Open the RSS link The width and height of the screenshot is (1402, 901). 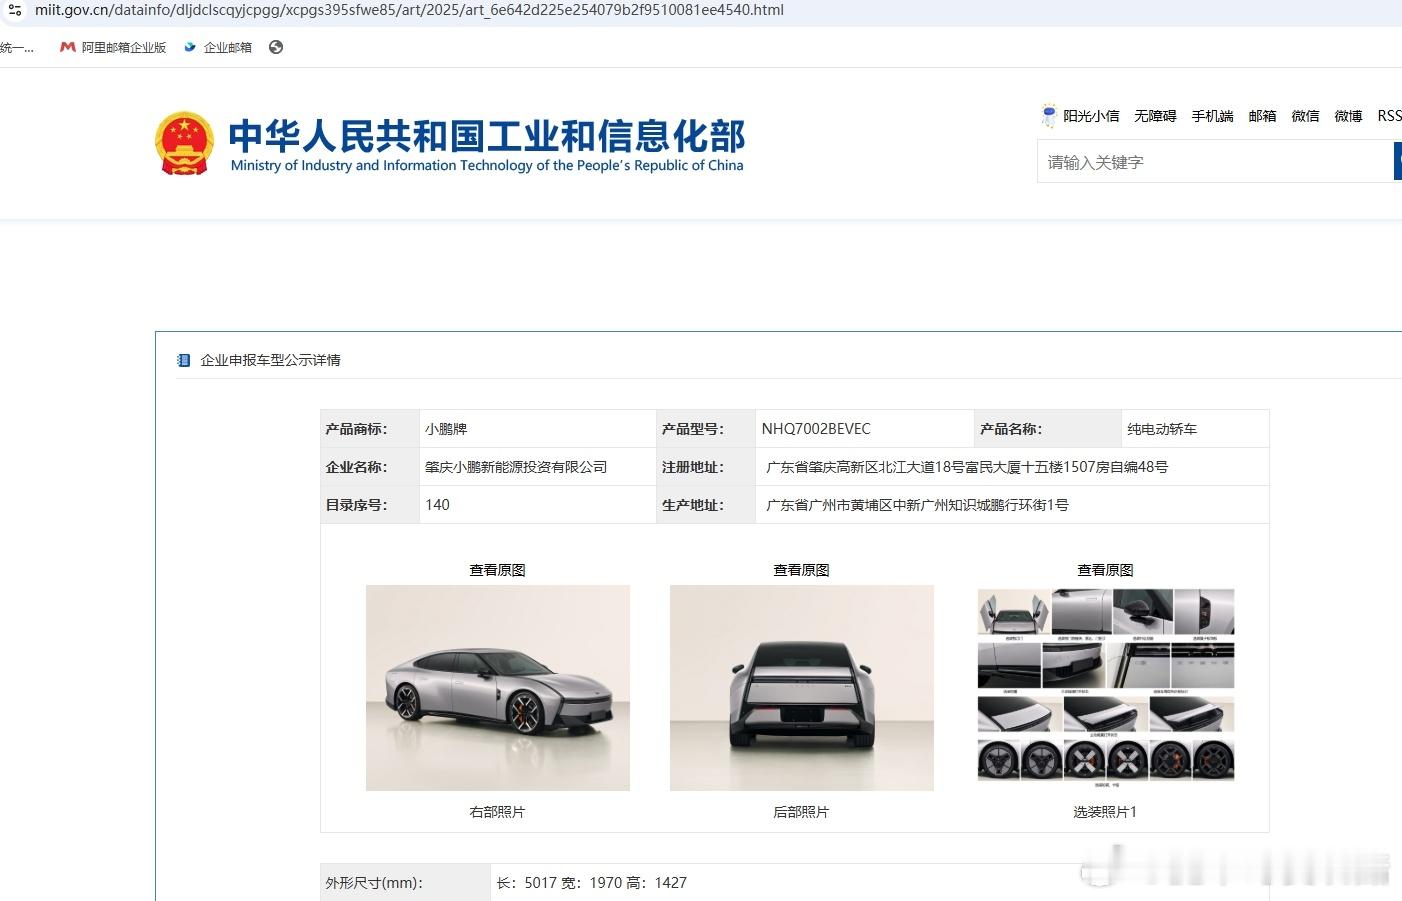coord(1389,116)
